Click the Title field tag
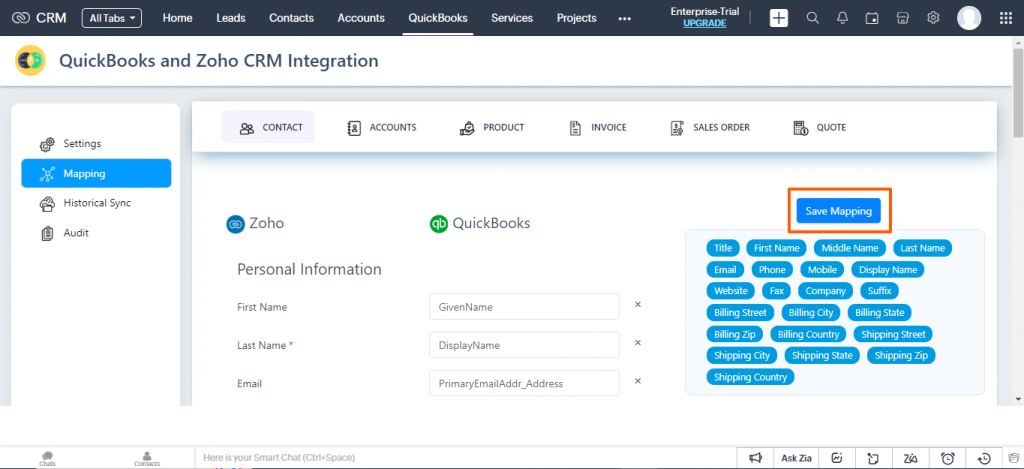 [x=723, y=248]
